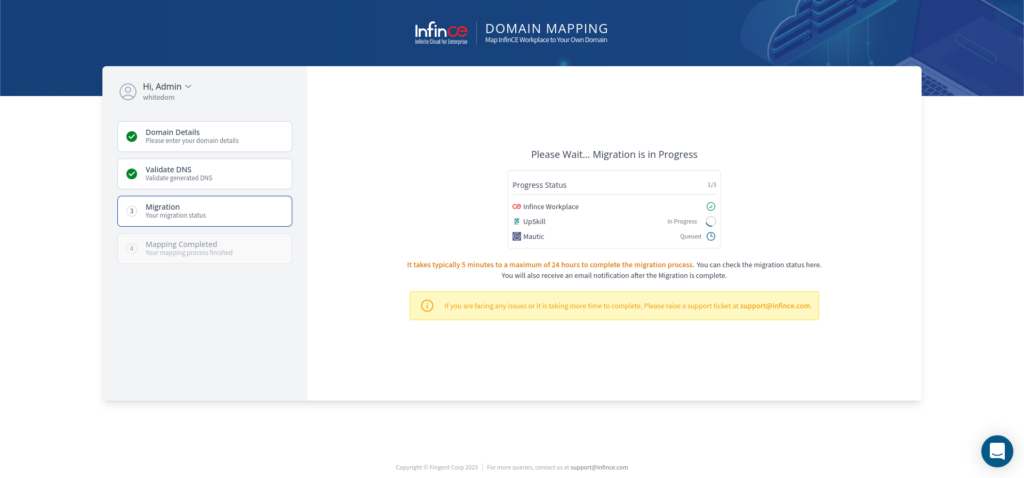
Task: Click the Admin user avatar icon
Action: (x=128, y=91)
